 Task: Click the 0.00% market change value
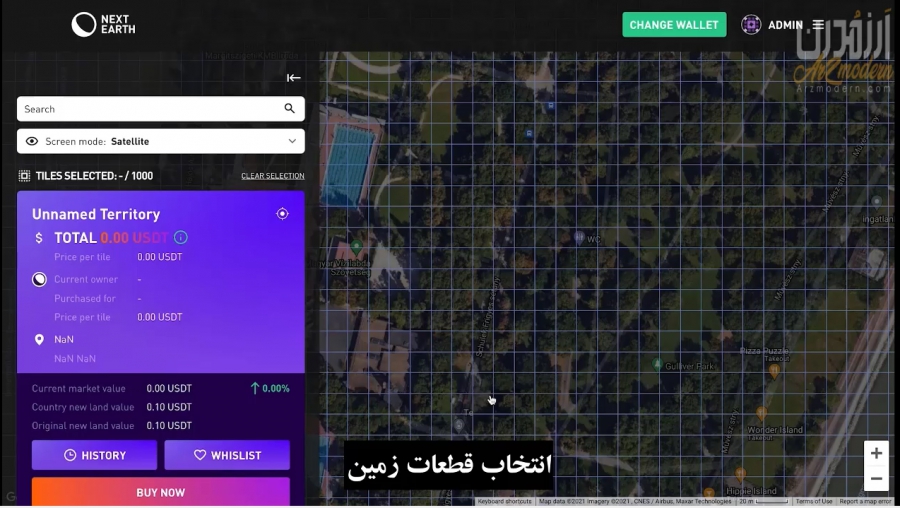coord(276,389)
